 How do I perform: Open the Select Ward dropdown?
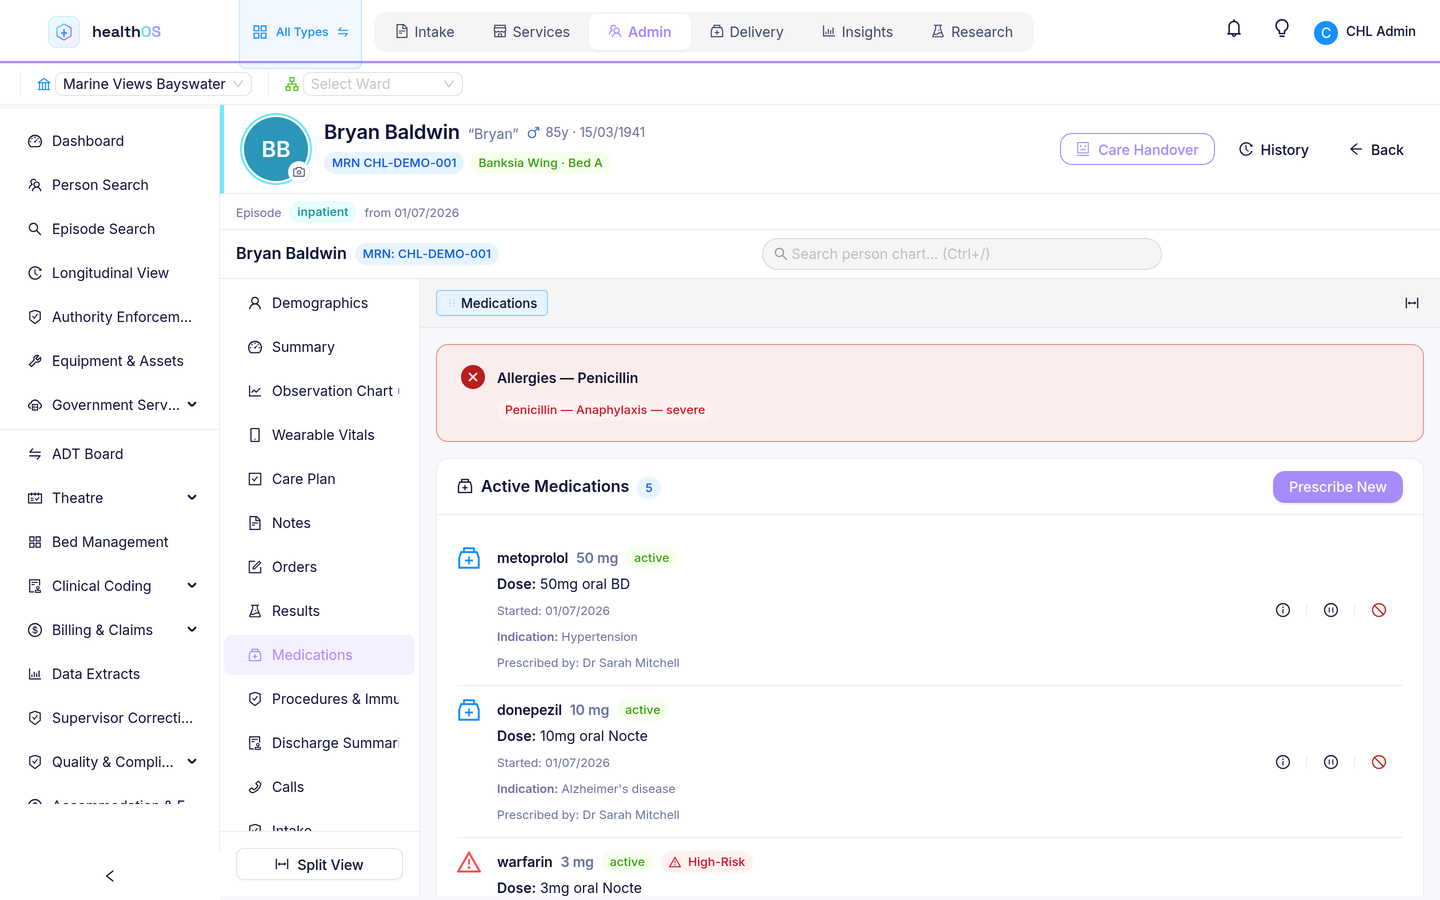tap(383, 84)
